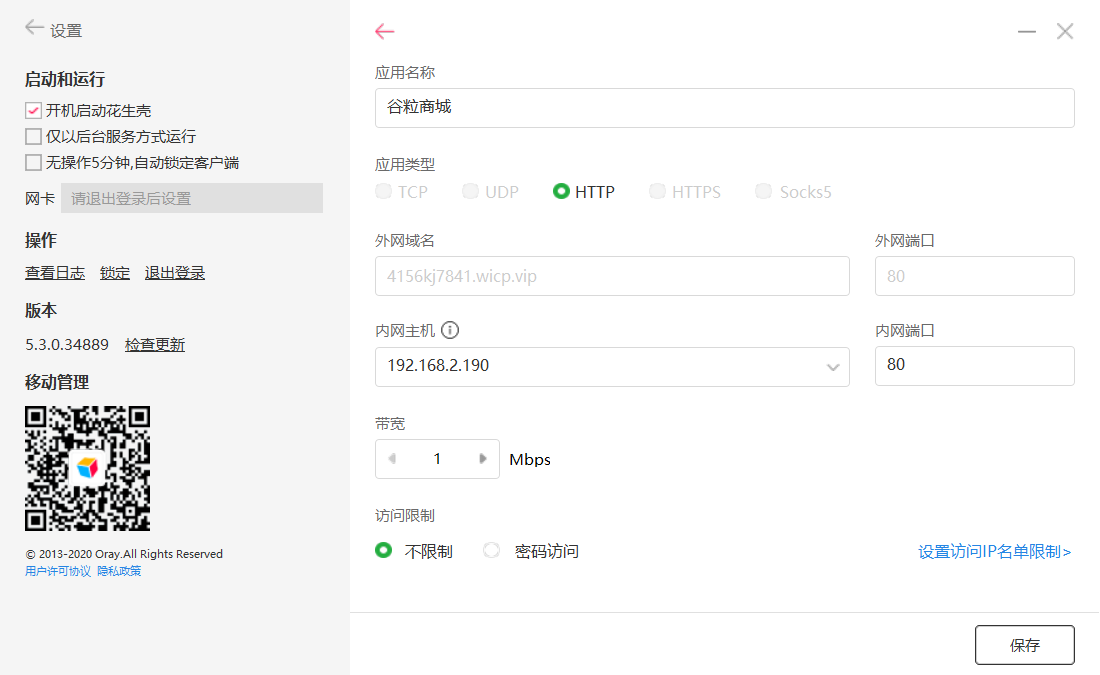Edit the 内网端口 field
Image resolution: width=1100 pixels, height=675 pixels.
[x=974, y=366]
